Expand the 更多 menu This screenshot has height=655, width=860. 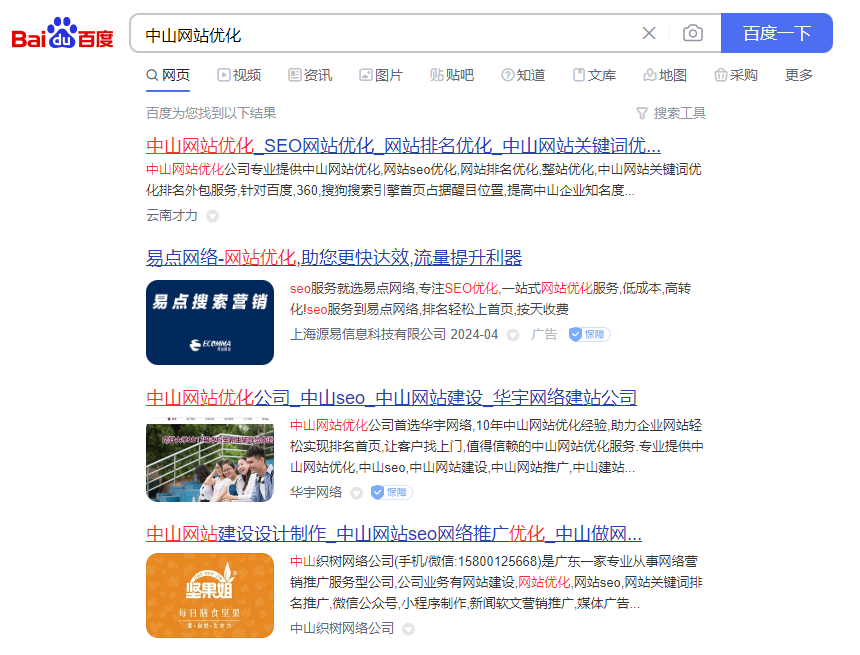click(x=799, y=75)
